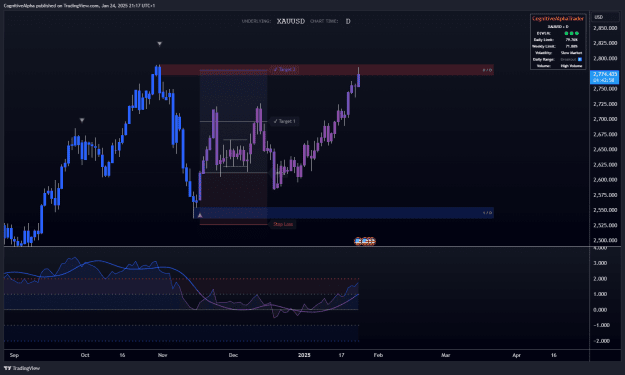Image resolution: width=625 pixels, height=375 pixels.
Task: Click the 2,800.000 price axis label
Action: click(605, 58)
